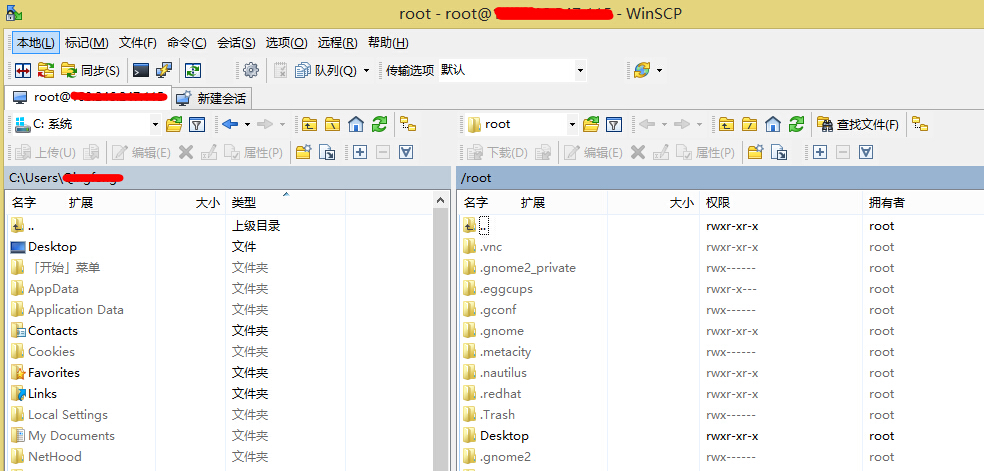The image size is (984, 471).
Task: Expand dropdown arrow next to globe icon
Action: [659, 70]
